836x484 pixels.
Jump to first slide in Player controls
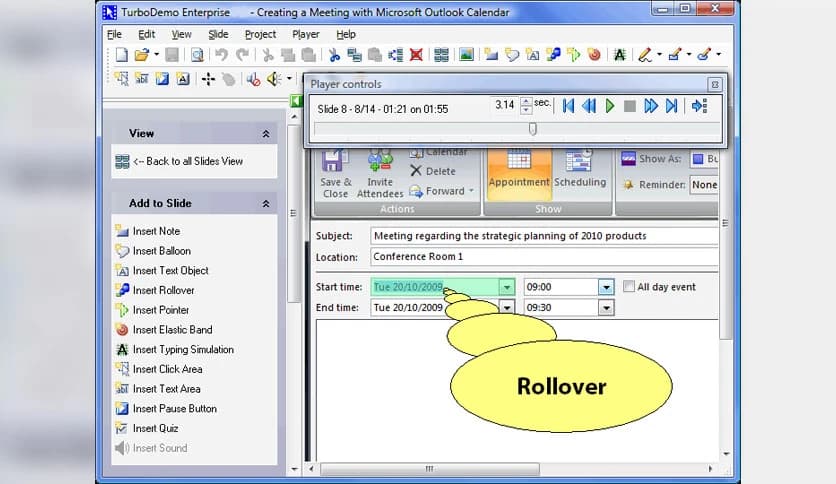[x=568, y=106]
